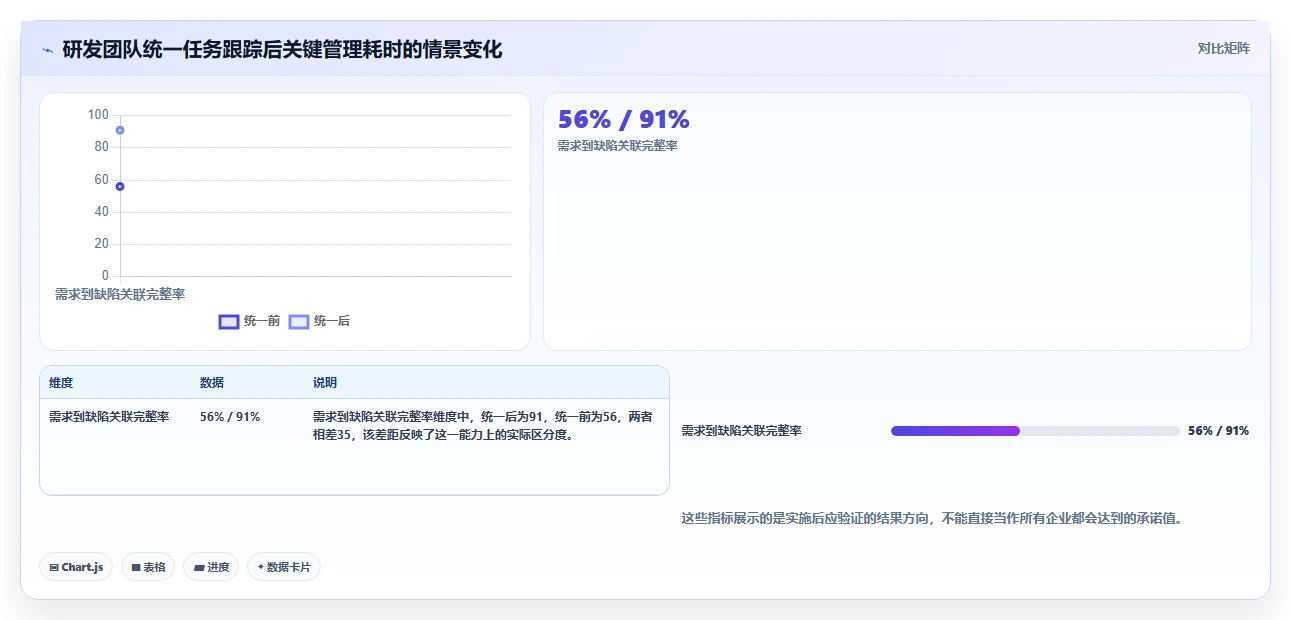Toggle the 统一前 legend swatch
The height and width of the screenshot is (620, 1291).
coord(229,321)
